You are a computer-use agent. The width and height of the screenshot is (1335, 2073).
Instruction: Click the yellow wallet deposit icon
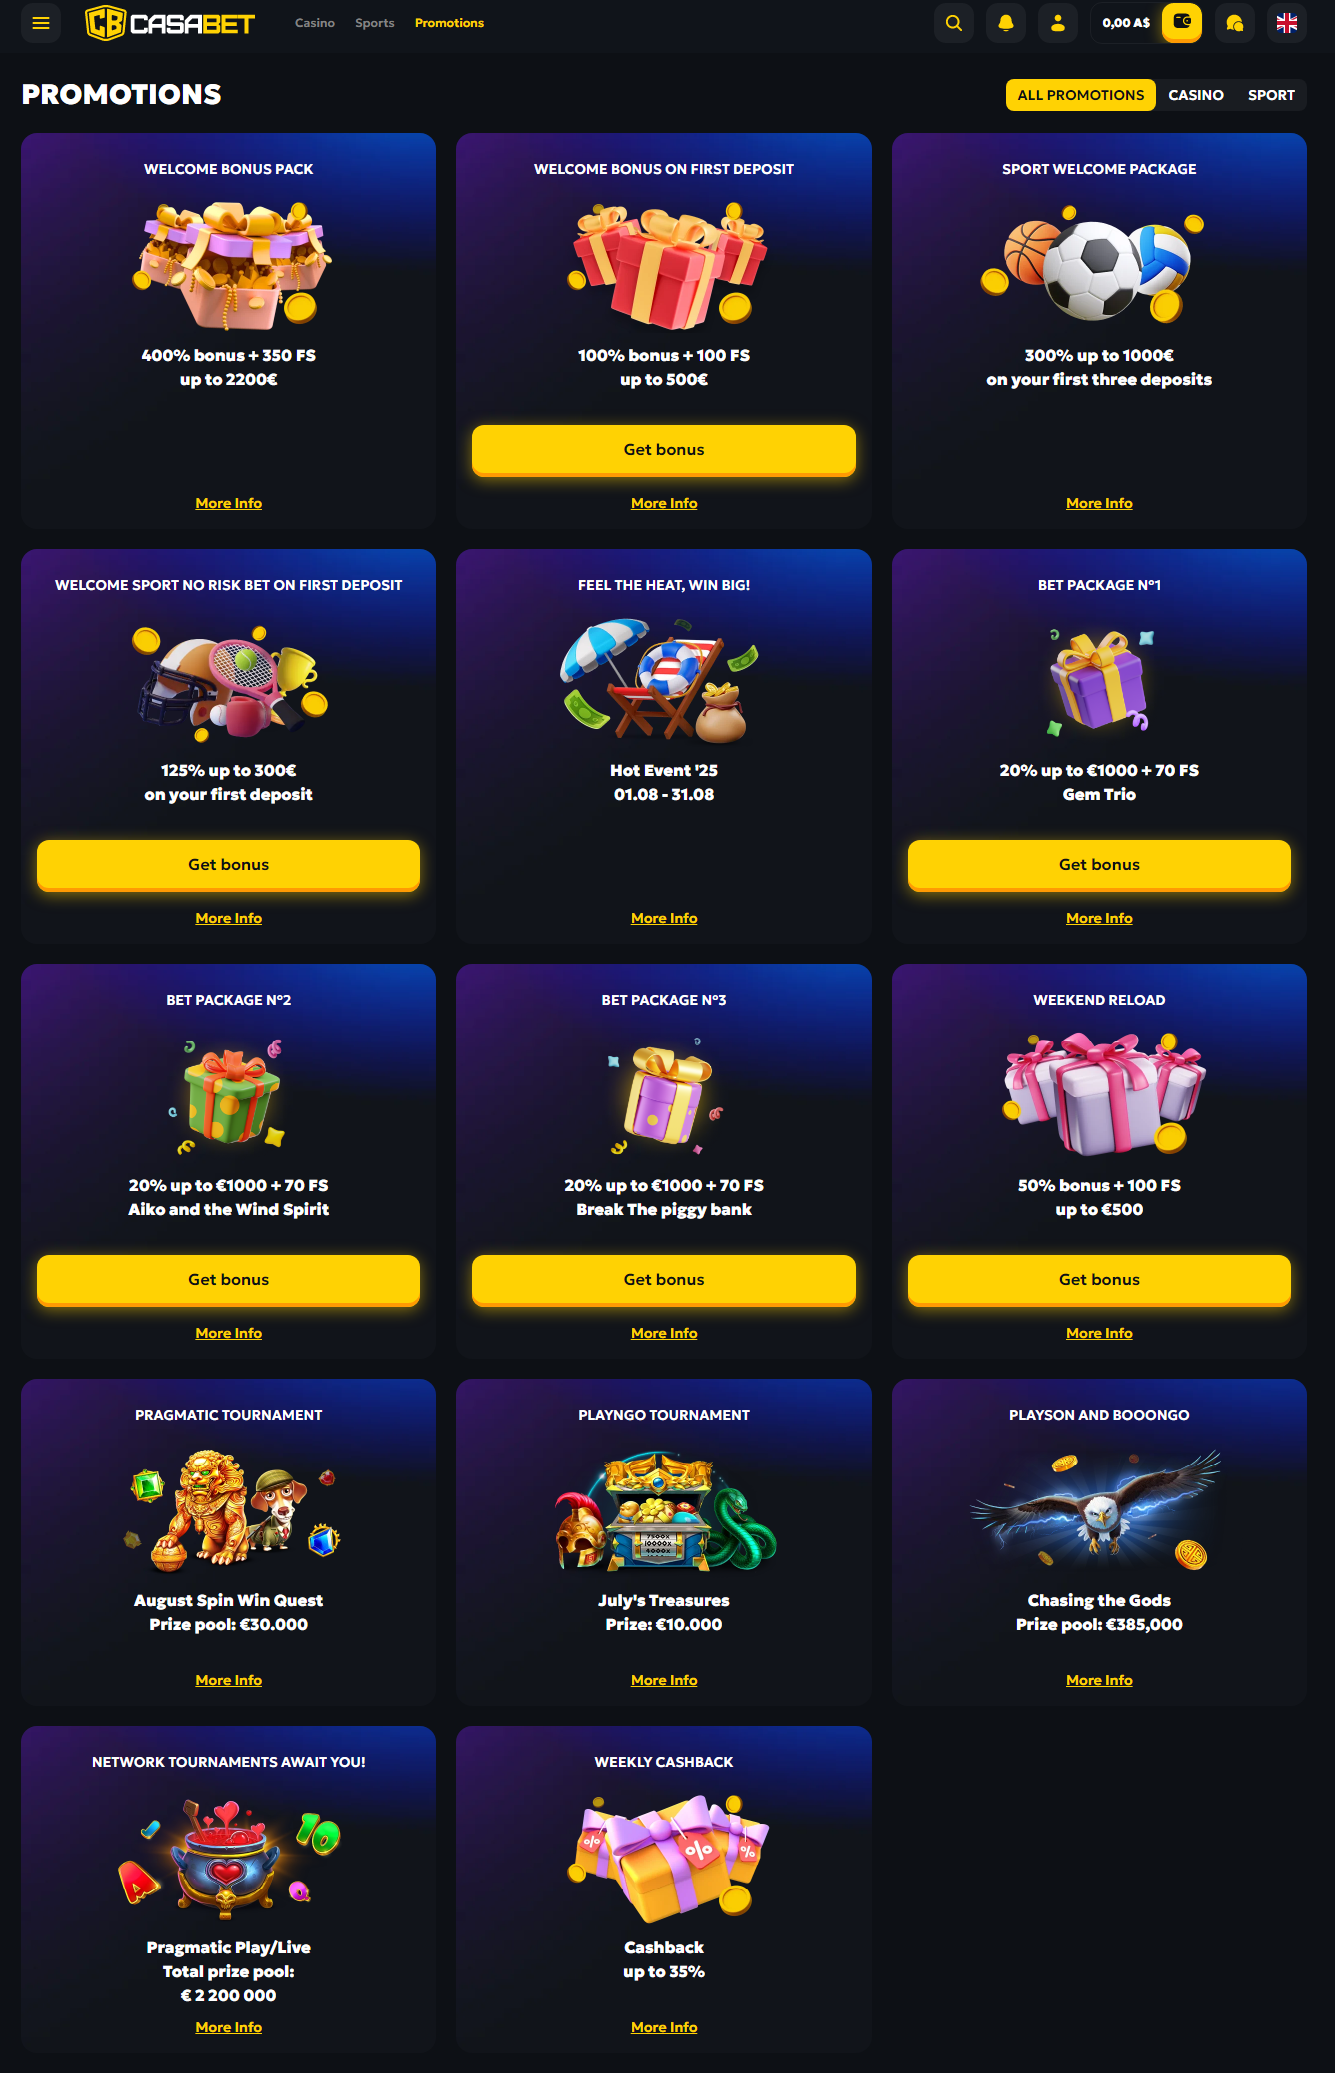(x=1182, y=22)
